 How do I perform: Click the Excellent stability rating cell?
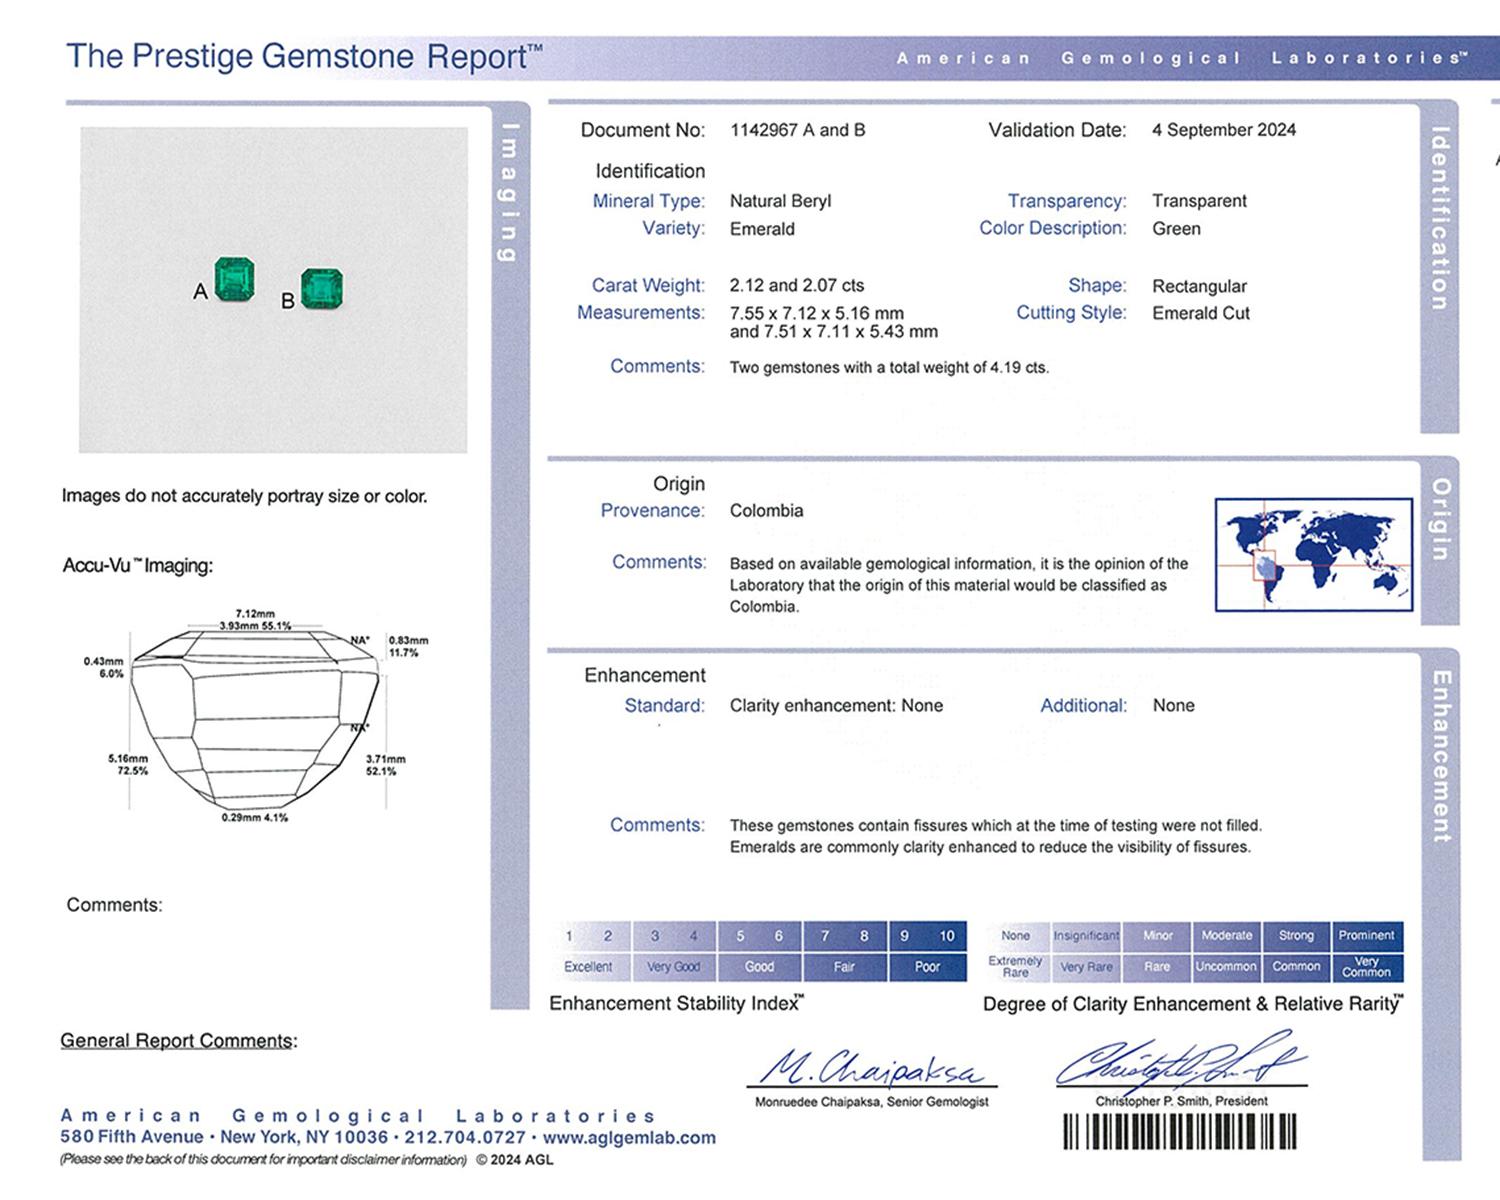[590, 967]
